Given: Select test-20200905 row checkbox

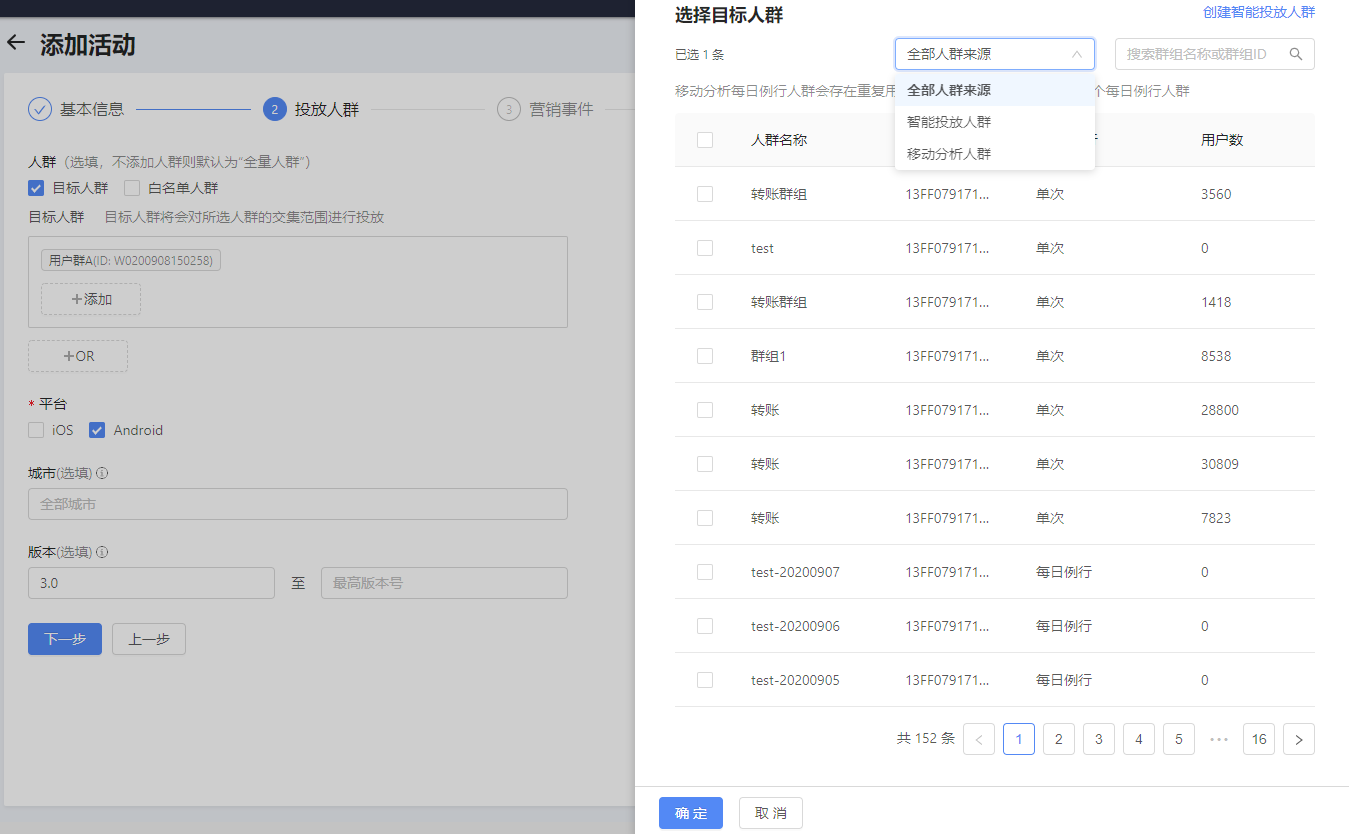Looking at the screenshot, I should click(705, 680).
